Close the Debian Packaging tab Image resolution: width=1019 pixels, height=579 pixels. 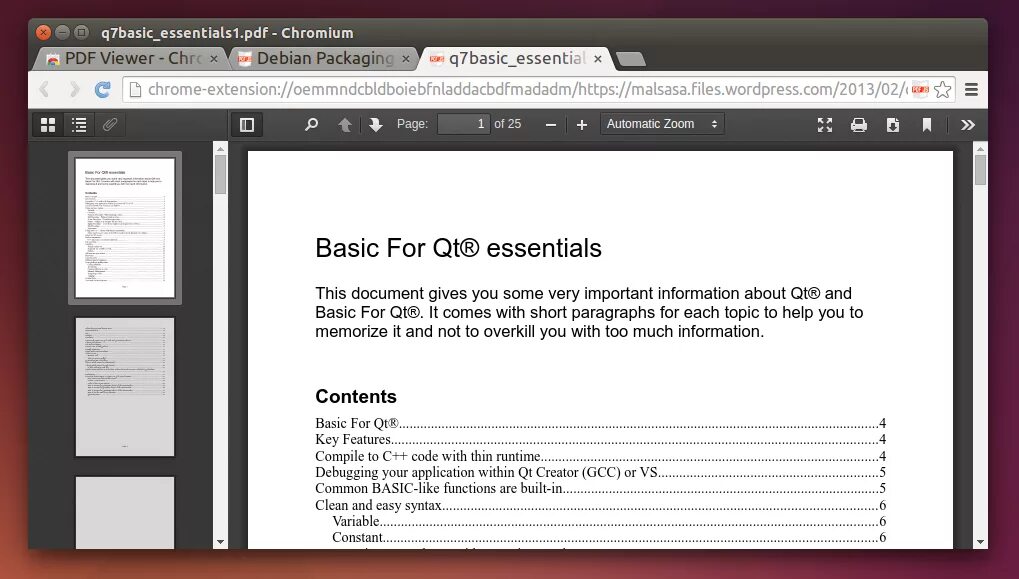(x=406, y=59)
